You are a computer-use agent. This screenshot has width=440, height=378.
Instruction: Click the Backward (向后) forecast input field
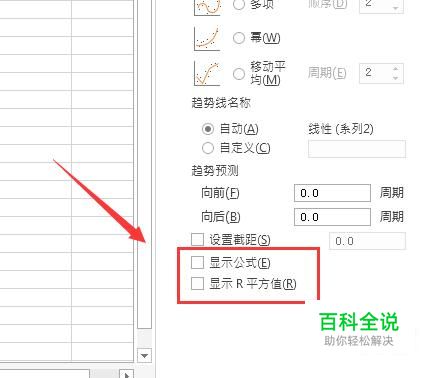click(332, 217)
